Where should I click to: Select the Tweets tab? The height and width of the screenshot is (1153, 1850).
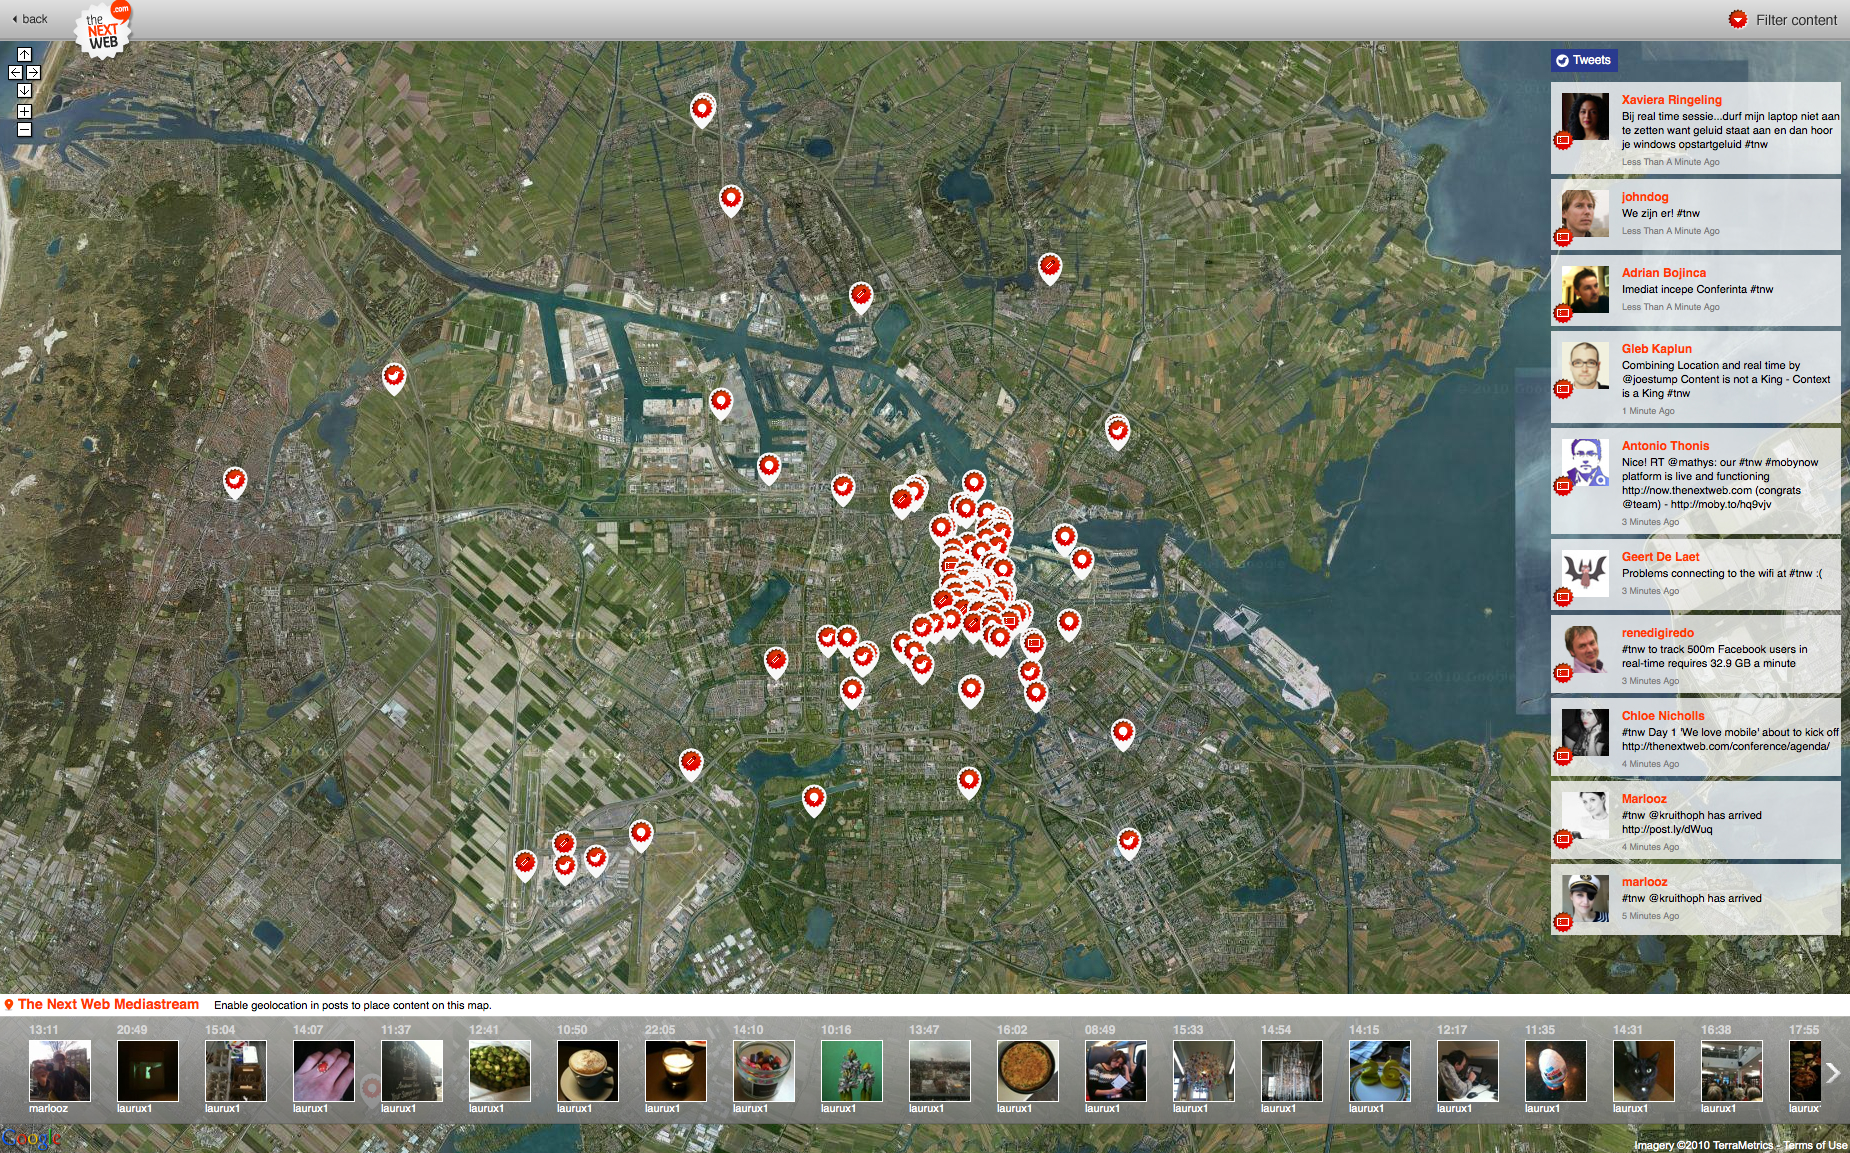pos(1583,60)
